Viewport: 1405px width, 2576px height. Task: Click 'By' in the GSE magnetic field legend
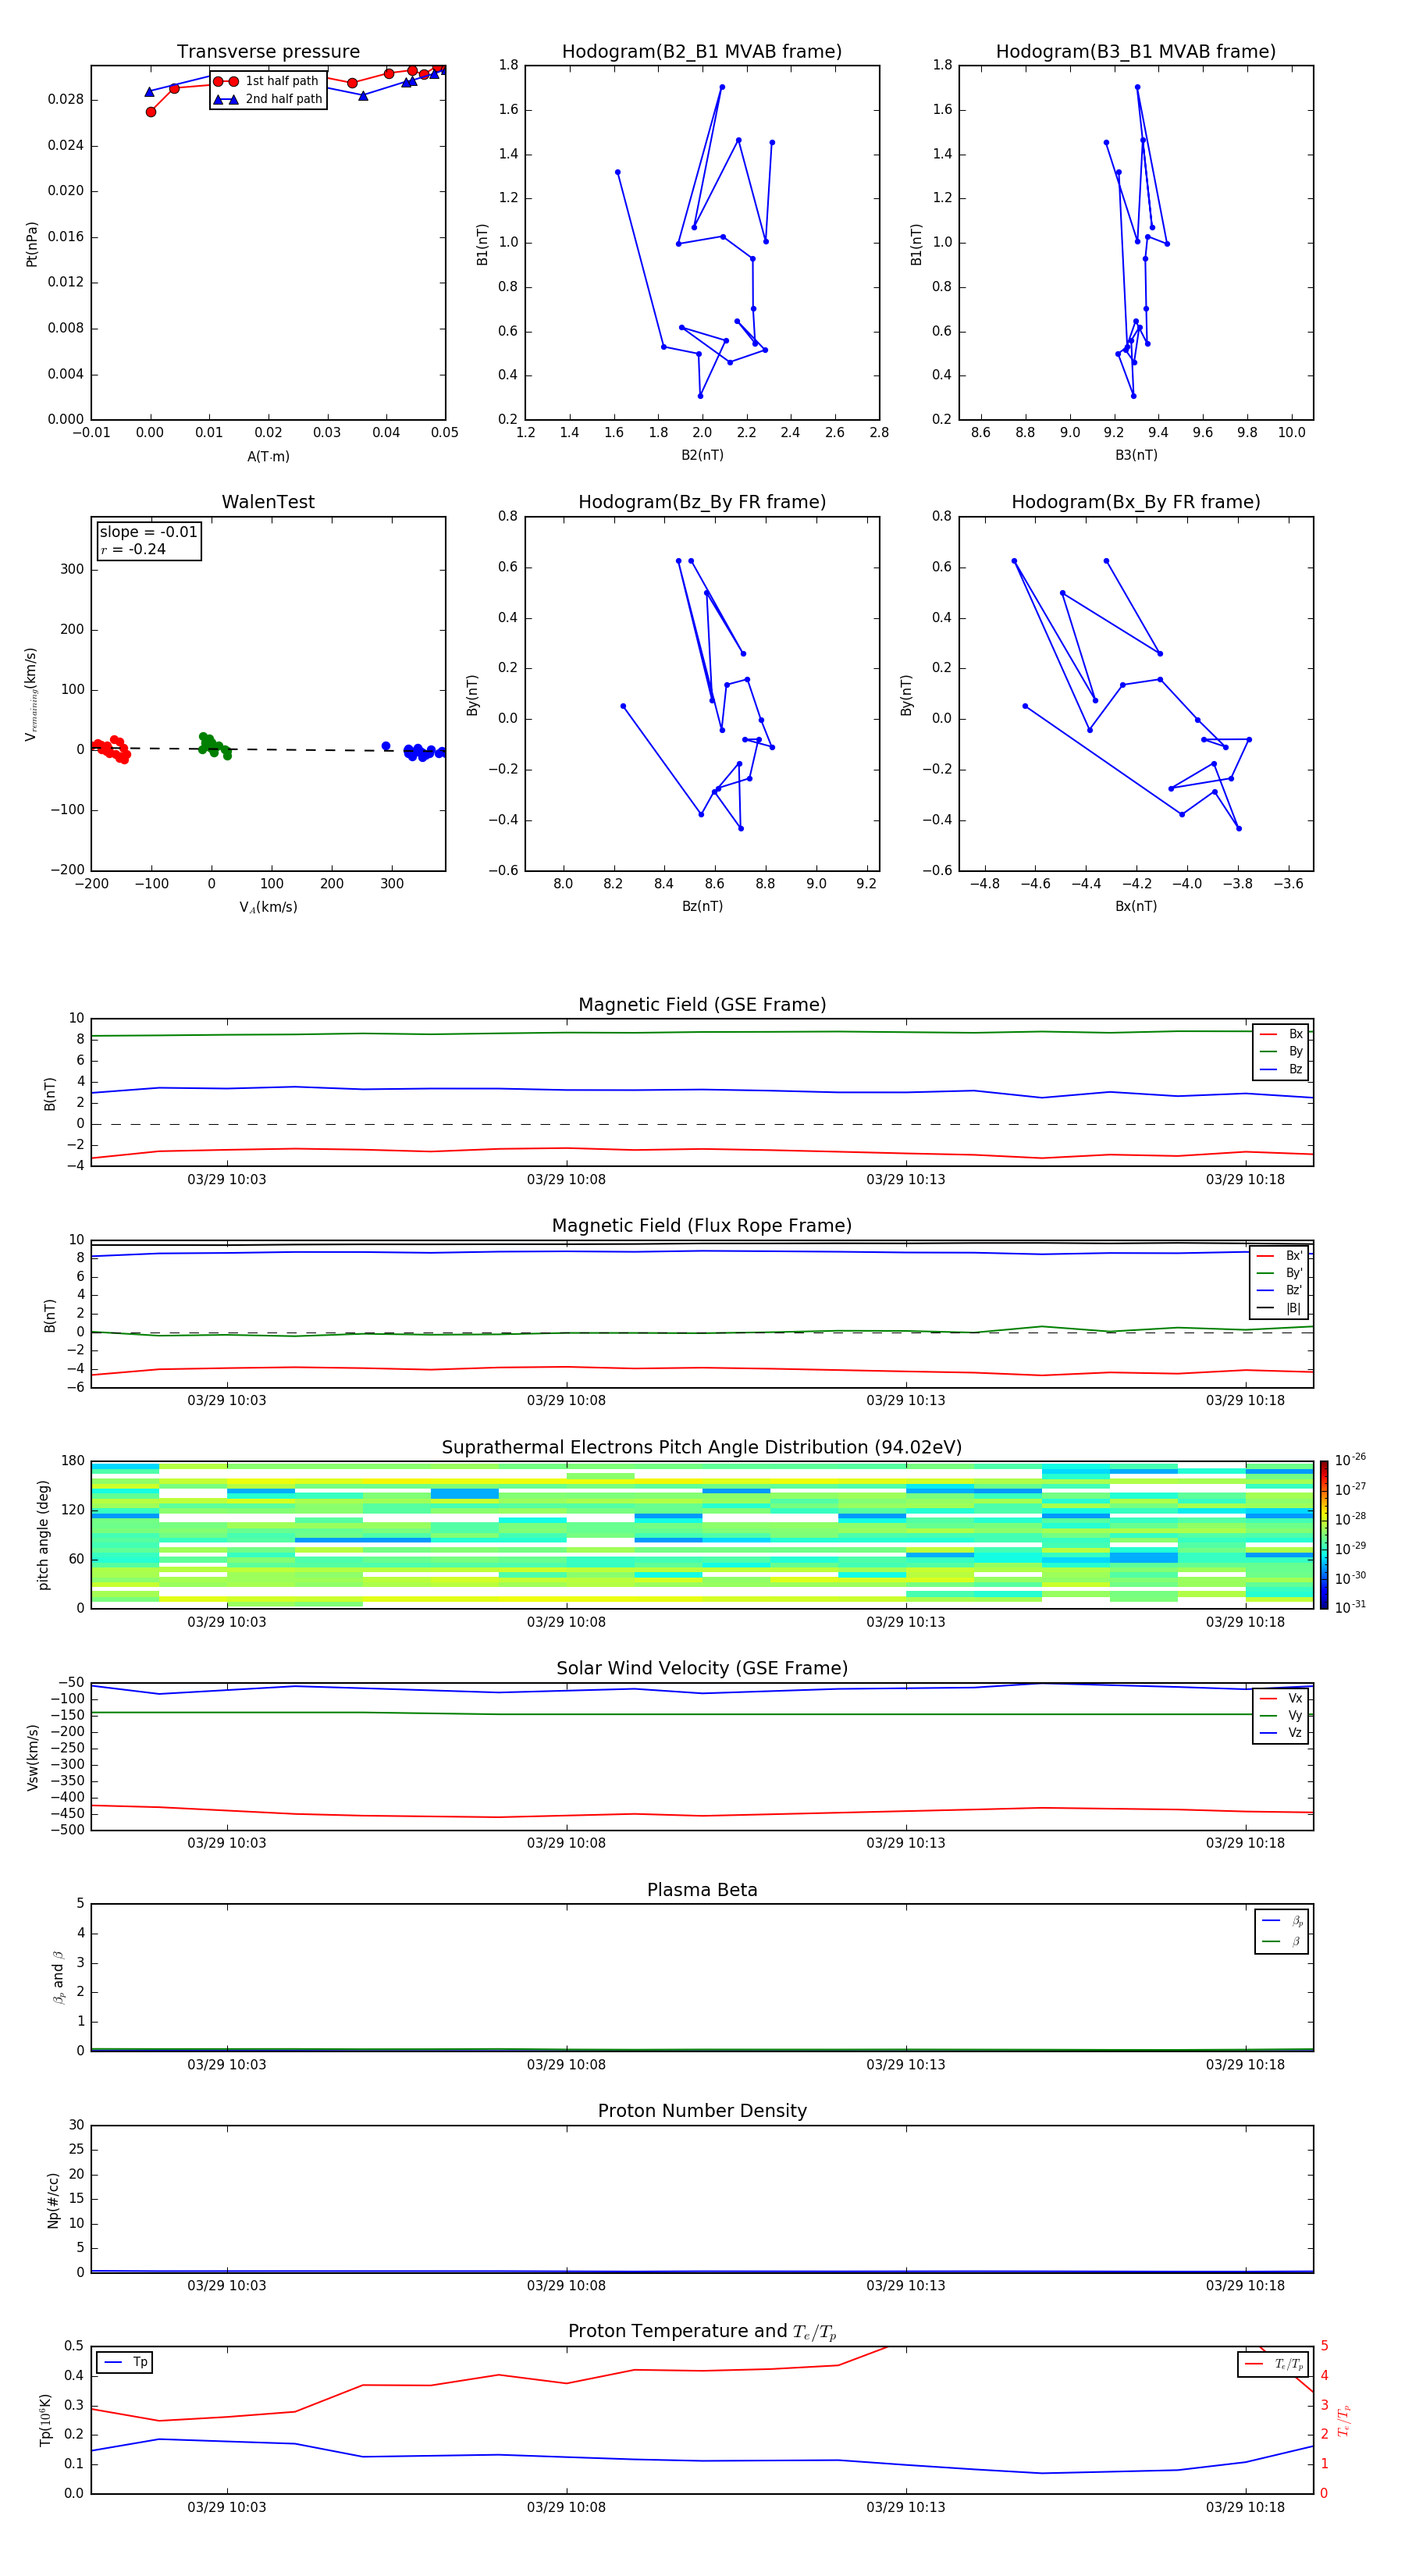tap(1295, 1051)
